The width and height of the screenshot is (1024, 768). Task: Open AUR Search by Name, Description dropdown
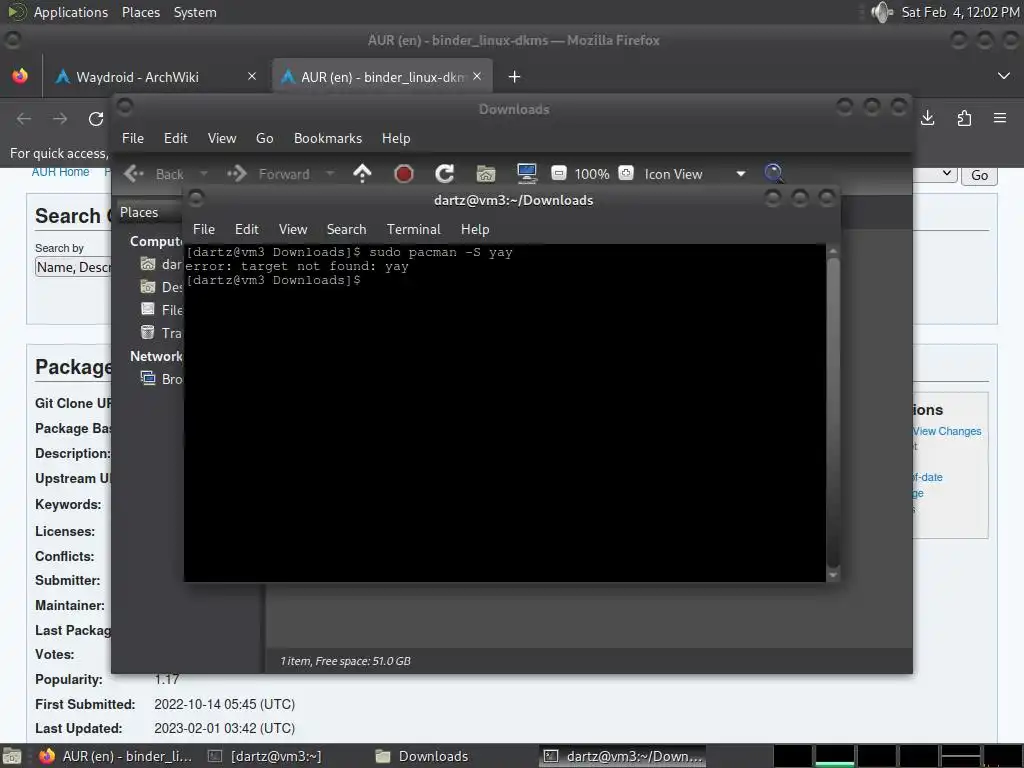pyautogui.click(x=73, y=267)
